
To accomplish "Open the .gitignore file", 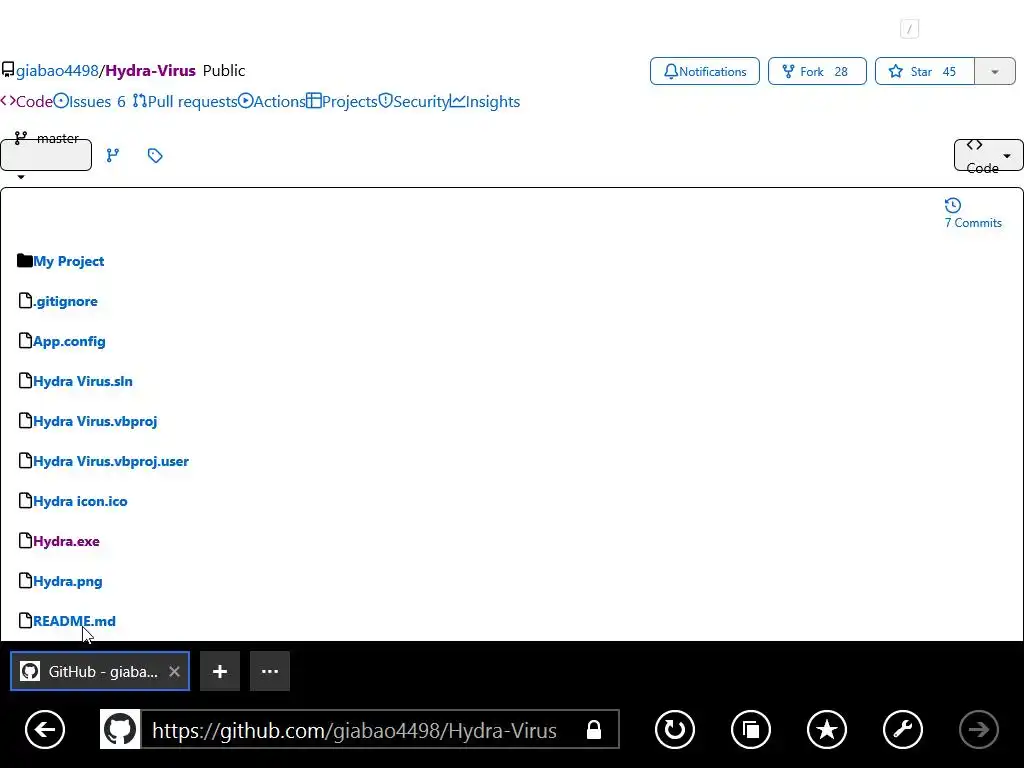I will click(65, 301).
